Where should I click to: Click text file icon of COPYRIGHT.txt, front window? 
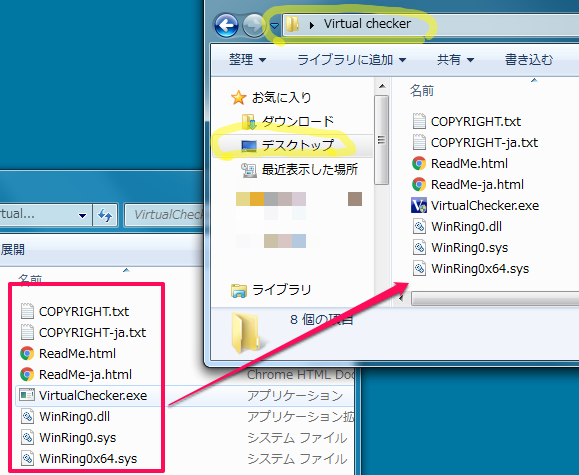click(x=419, y=121)
